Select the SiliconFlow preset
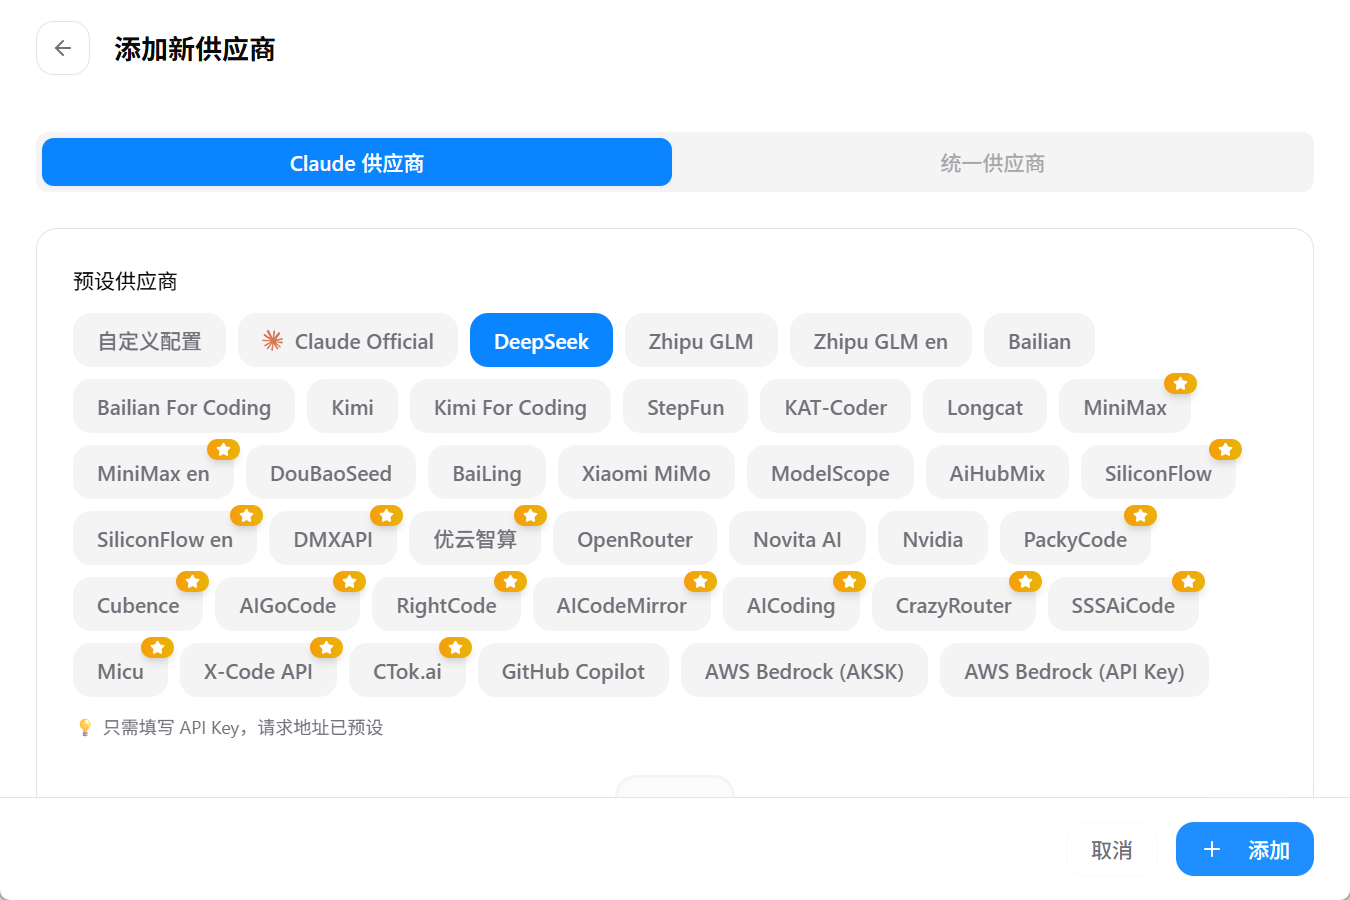Screen dimensions: 1350x900 tap(1158, 473)
